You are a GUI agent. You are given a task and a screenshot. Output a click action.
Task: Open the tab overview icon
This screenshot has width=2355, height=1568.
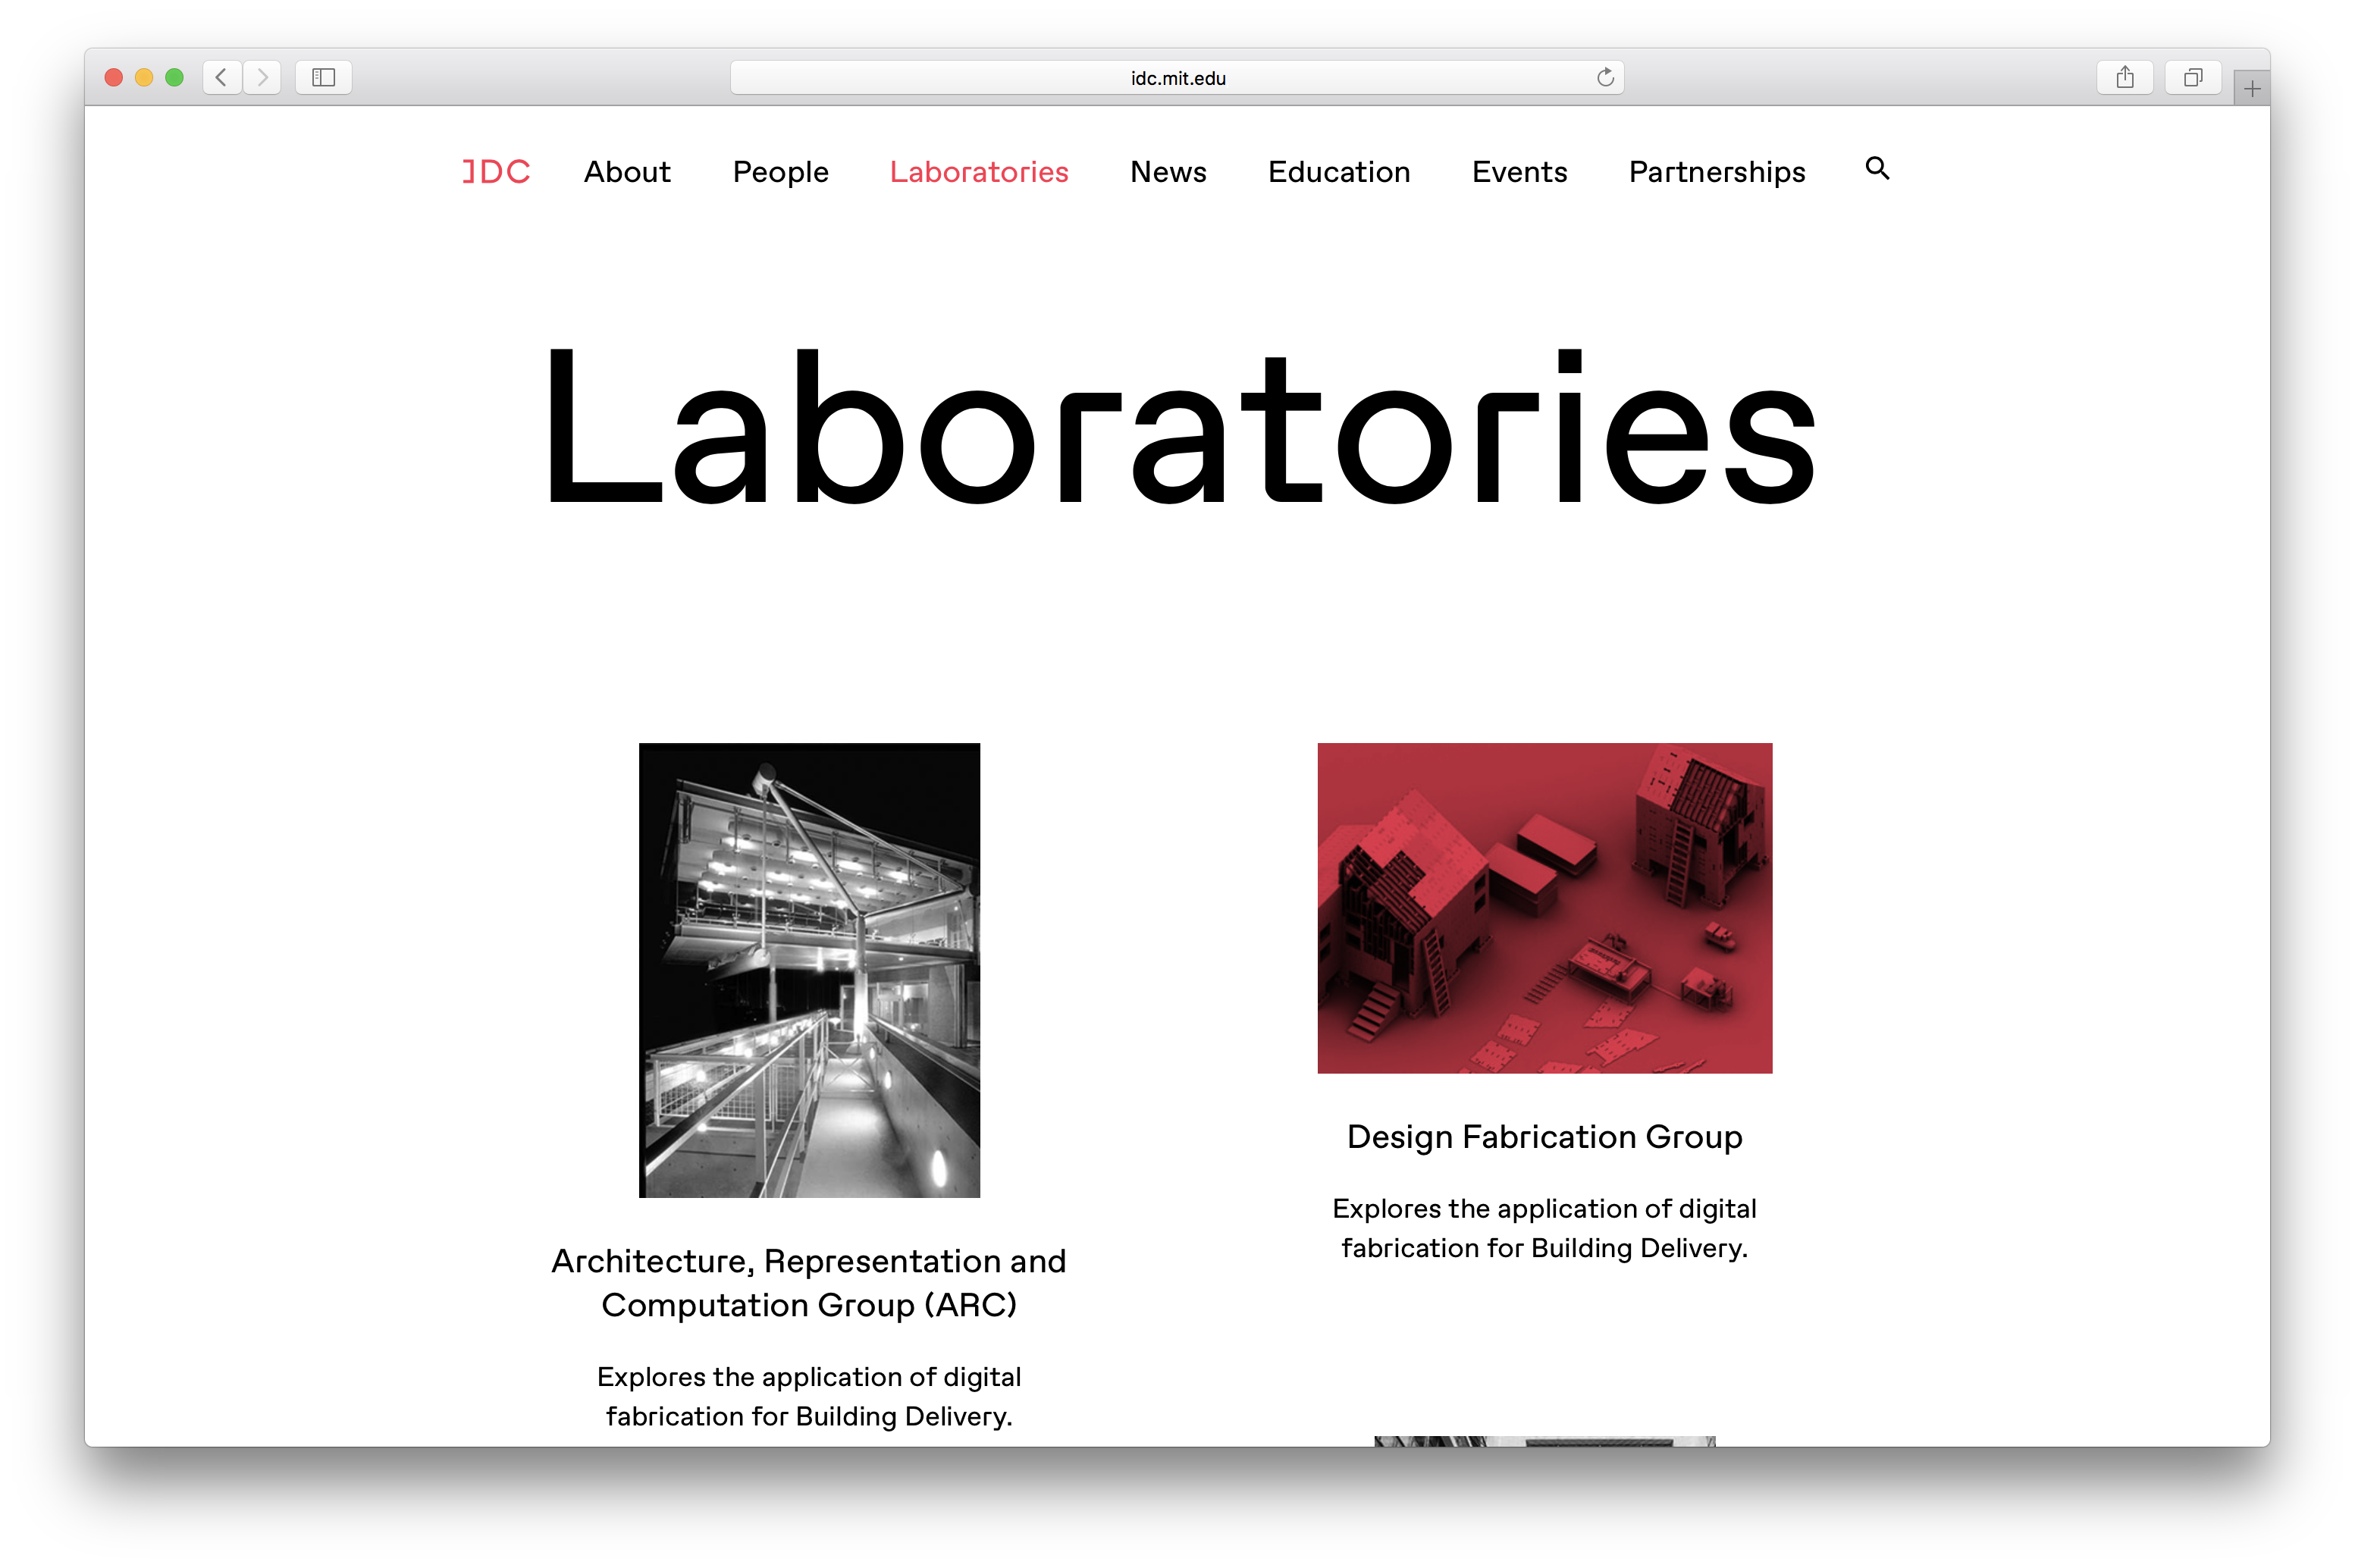pyautogui.click(x=2192, y=77)
